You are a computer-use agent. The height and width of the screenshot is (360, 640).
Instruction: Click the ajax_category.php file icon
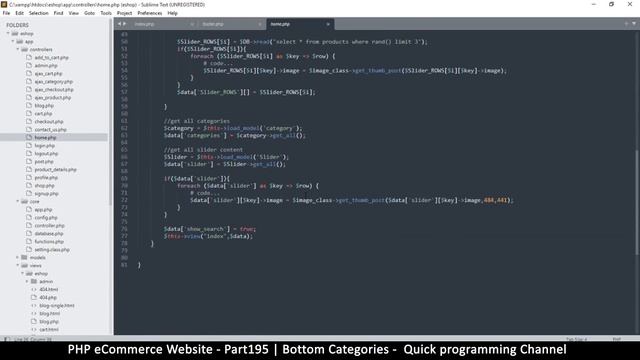click(29, 82)
